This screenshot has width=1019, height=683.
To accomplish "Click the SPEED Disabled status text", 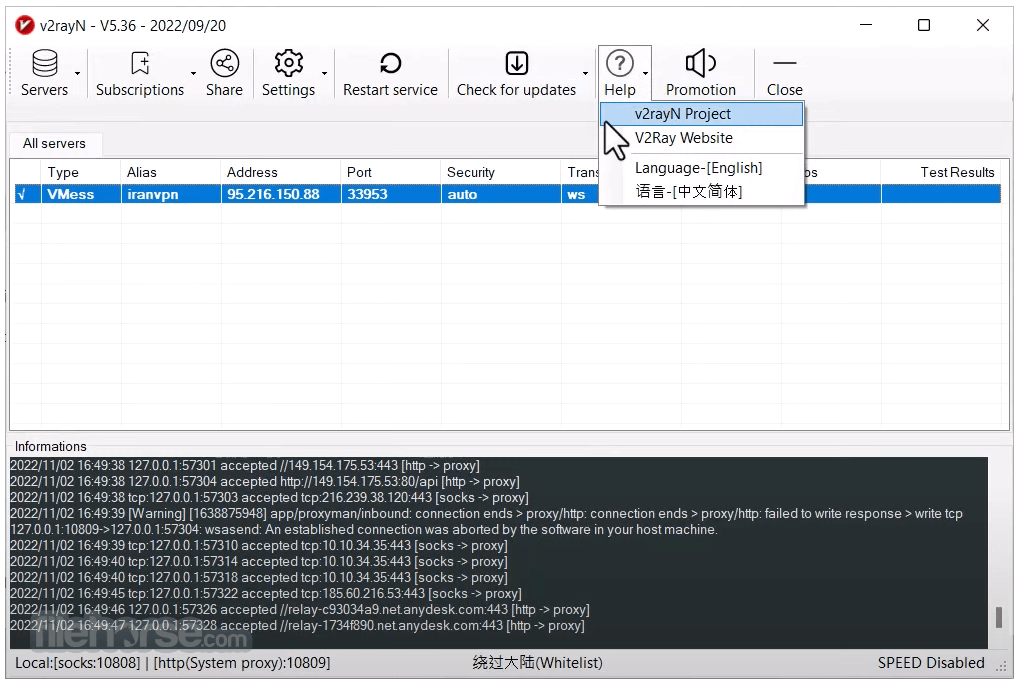I will [931, 663].
